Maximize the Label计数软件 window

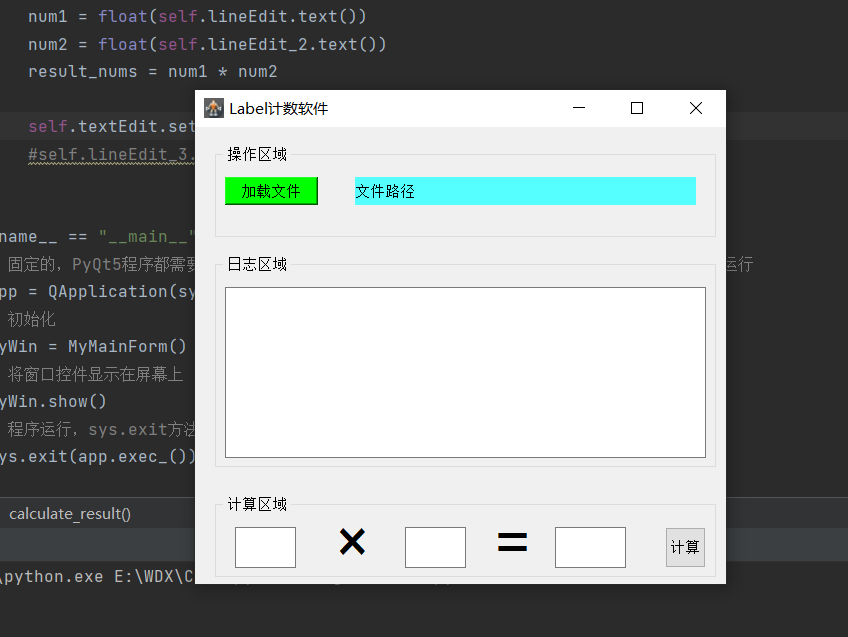click(637, 108)
